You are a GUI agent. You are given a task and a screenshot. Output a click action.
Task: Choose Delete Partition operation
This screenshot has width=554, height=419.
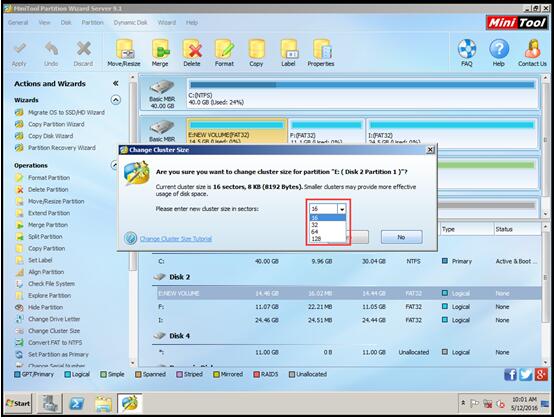coord(48,189)
